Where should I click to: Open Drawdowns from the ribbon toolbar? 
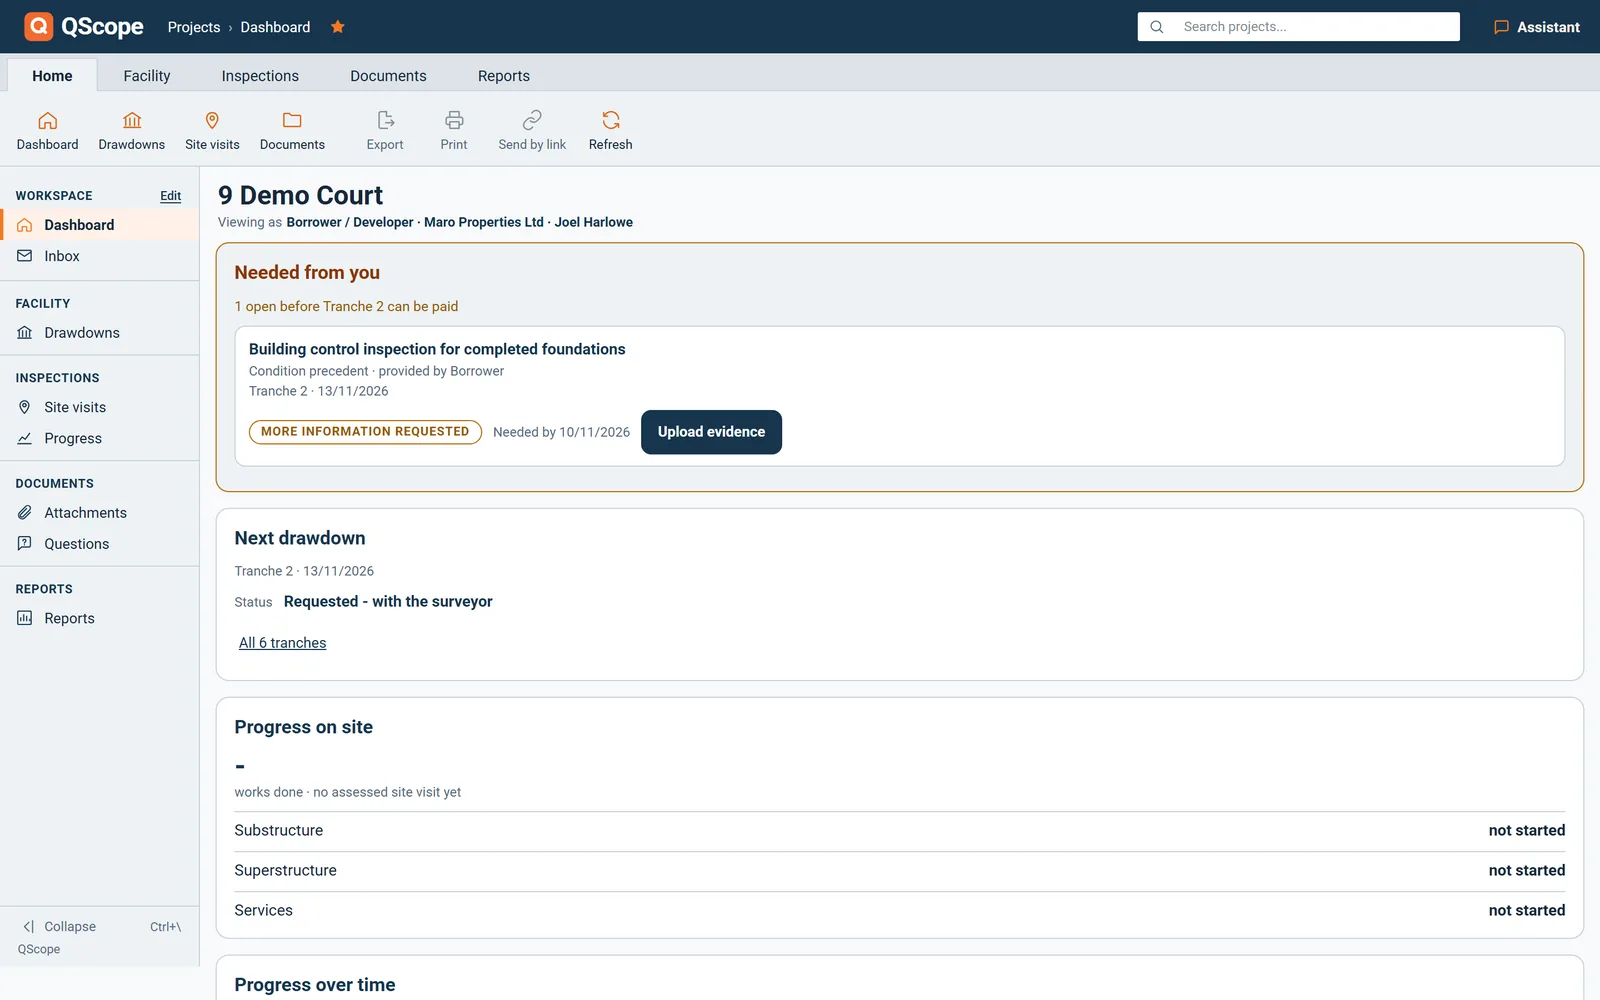[131, 131]
